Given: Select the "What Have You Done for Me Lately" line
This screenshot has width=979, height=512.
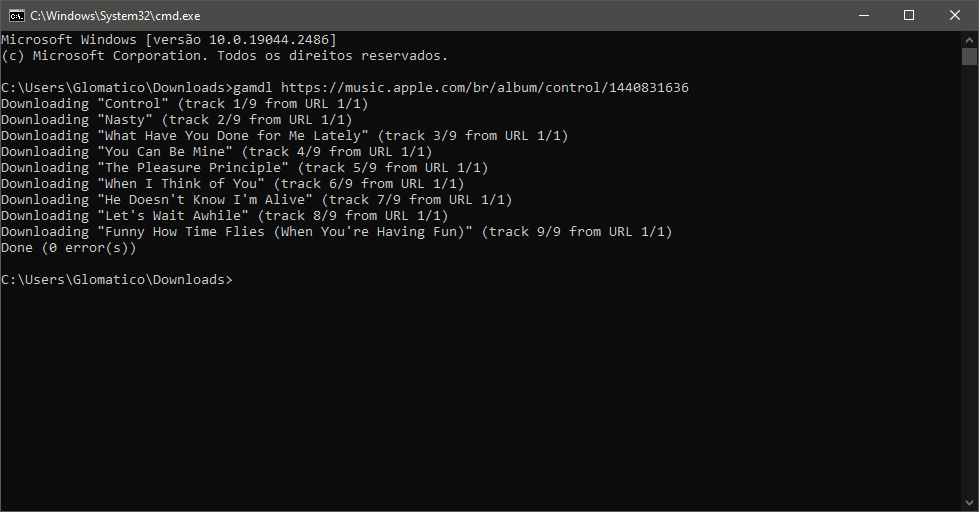Looking at the screenshot, I should tap(284, 136).
